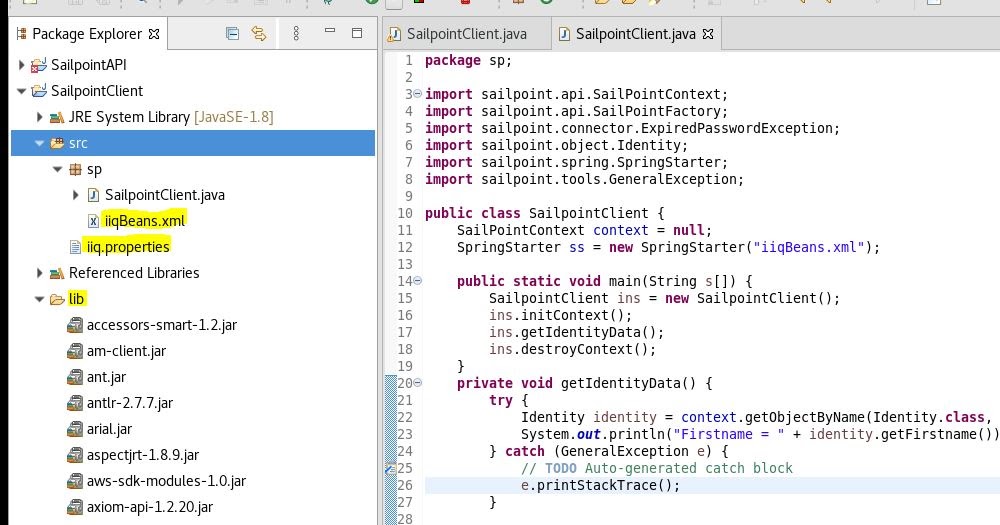The width and height of the screenshot is (1000, 525).
Task: Expand the JRE System Library node
Action: [x=39, y=117]
